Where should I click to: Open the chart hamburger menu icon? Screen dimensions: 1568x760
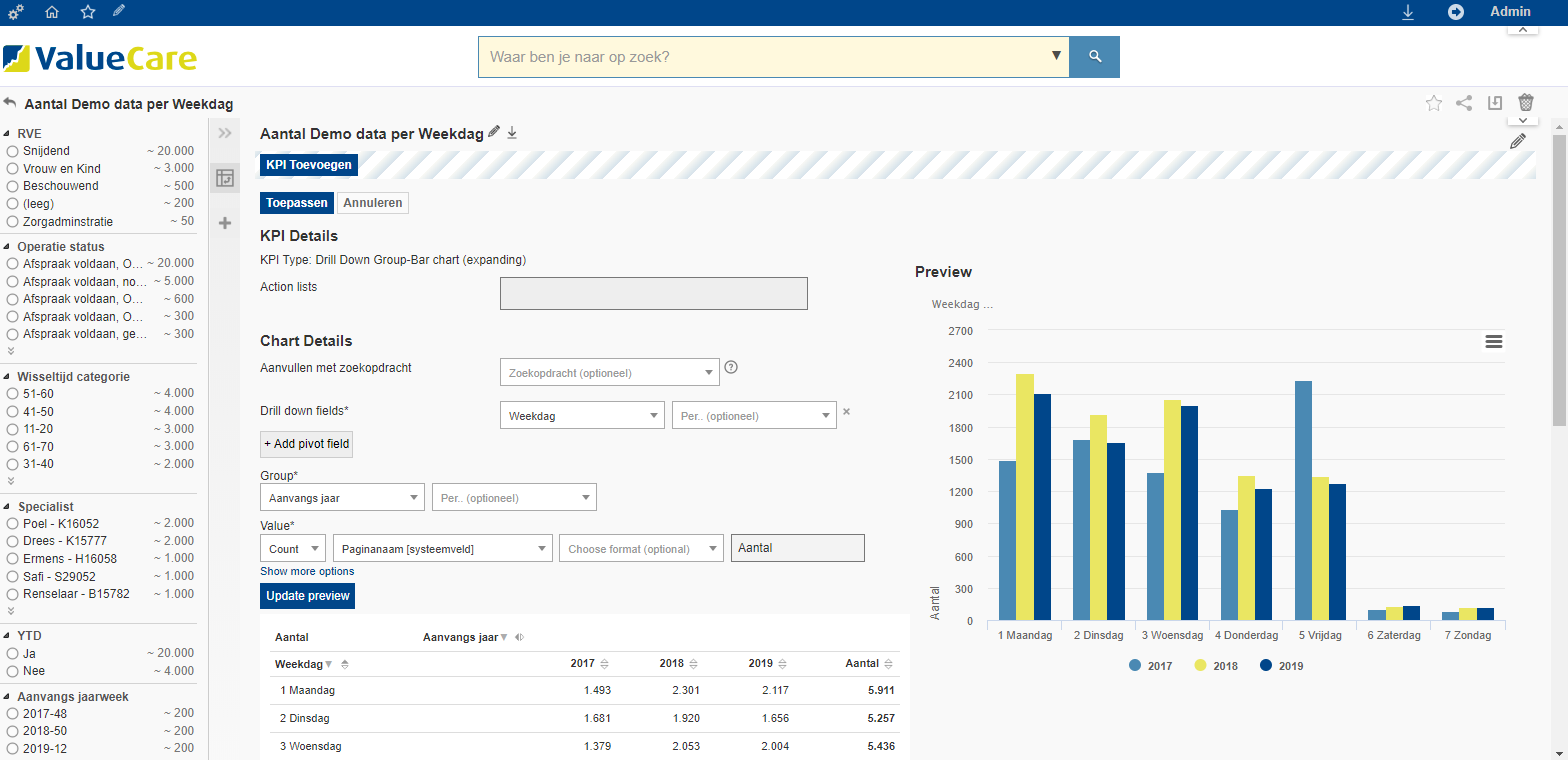pos(1494,342)
